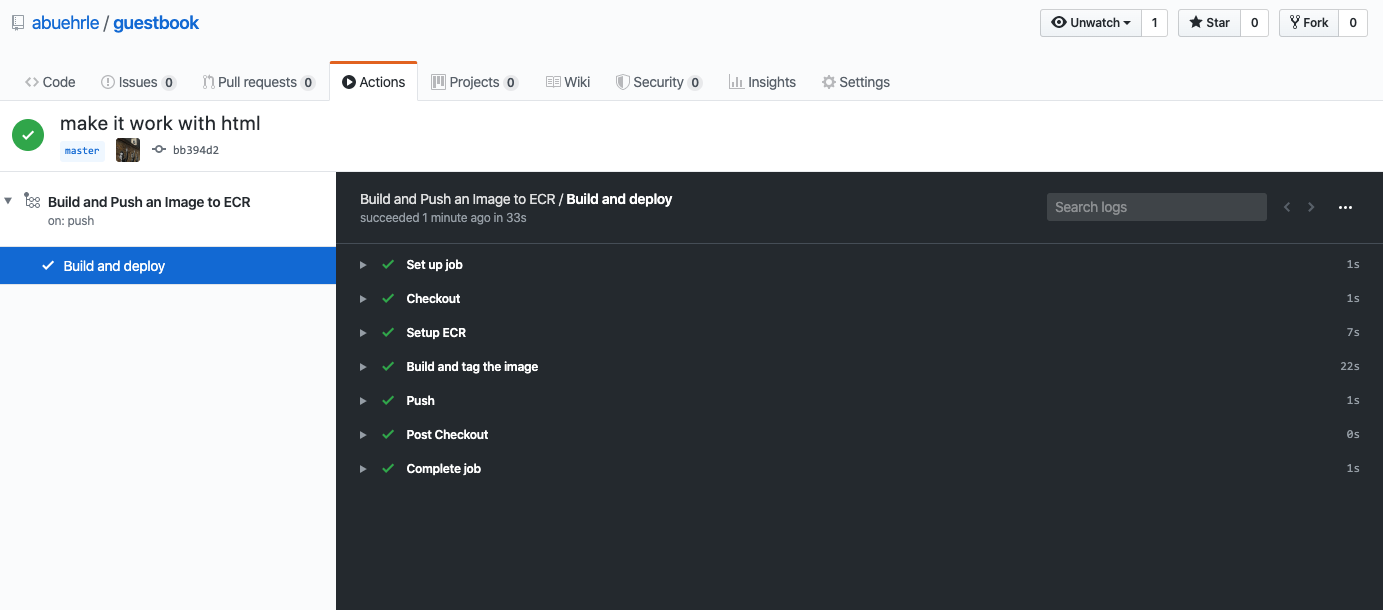Screen dimensions: 1383x610
Task: Open the guestbook repository link
Action: pyautogui.click(x=156, y=22)
